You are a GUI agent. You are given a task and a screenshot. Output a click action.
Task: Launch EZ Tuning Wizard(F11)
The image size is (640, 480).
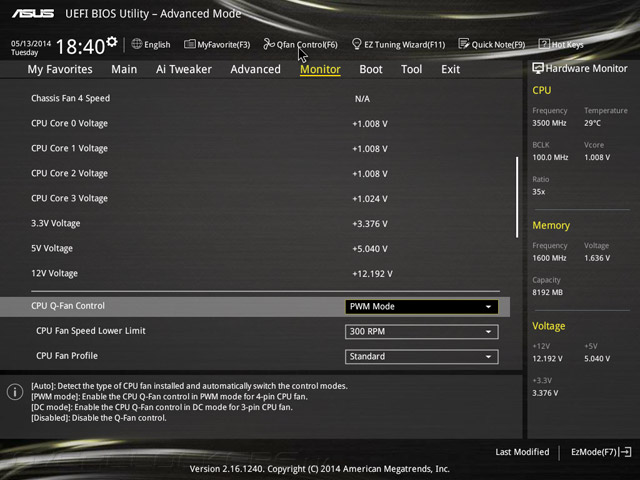click(x=404, y=44)
